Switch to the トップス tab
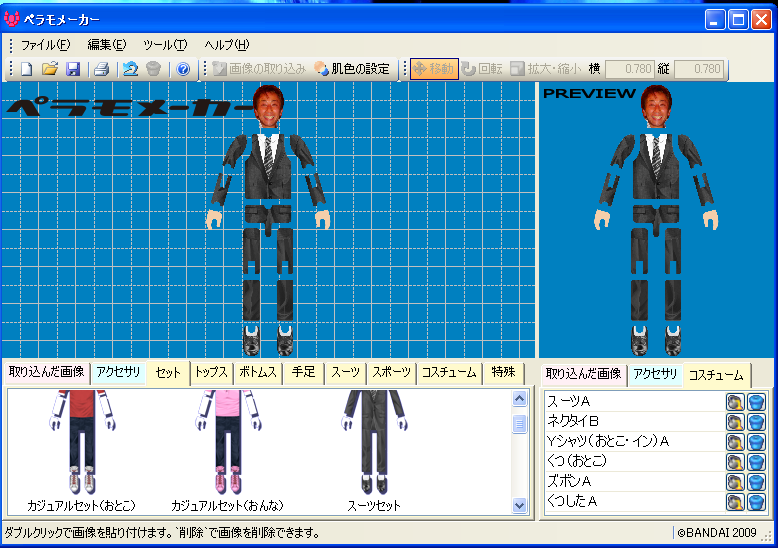Screen dimensions: 778x548 click(211, 372)
